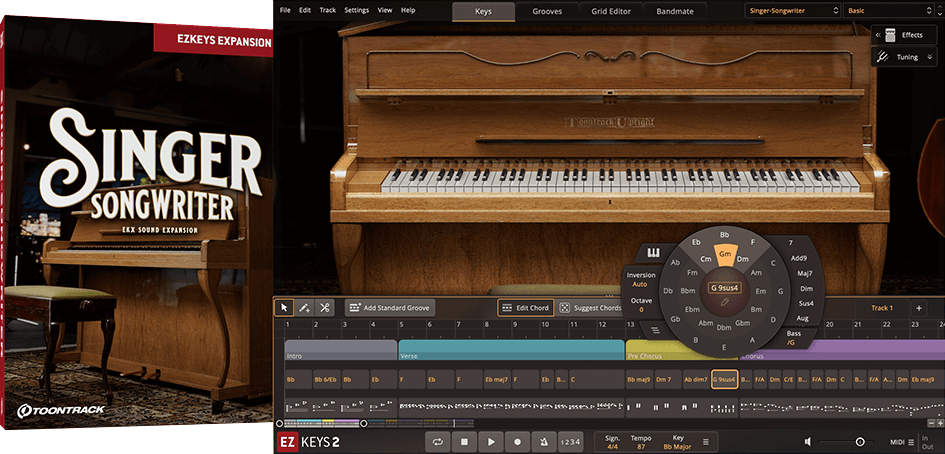Image resolution: width=945 pixels, height=454 pixels.
Task: Open the Inversion Auto selector
Action: tap(641, 279)
